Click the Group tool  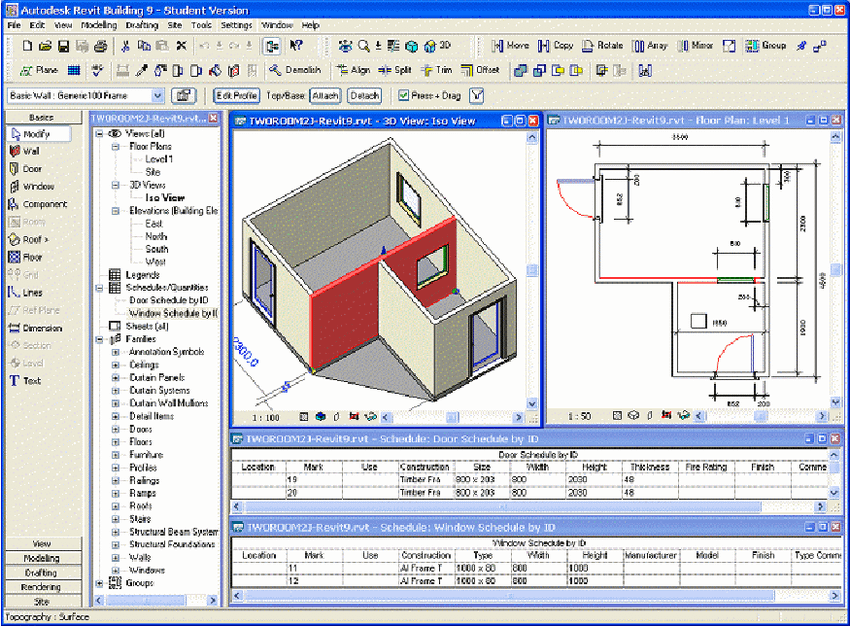765,46
